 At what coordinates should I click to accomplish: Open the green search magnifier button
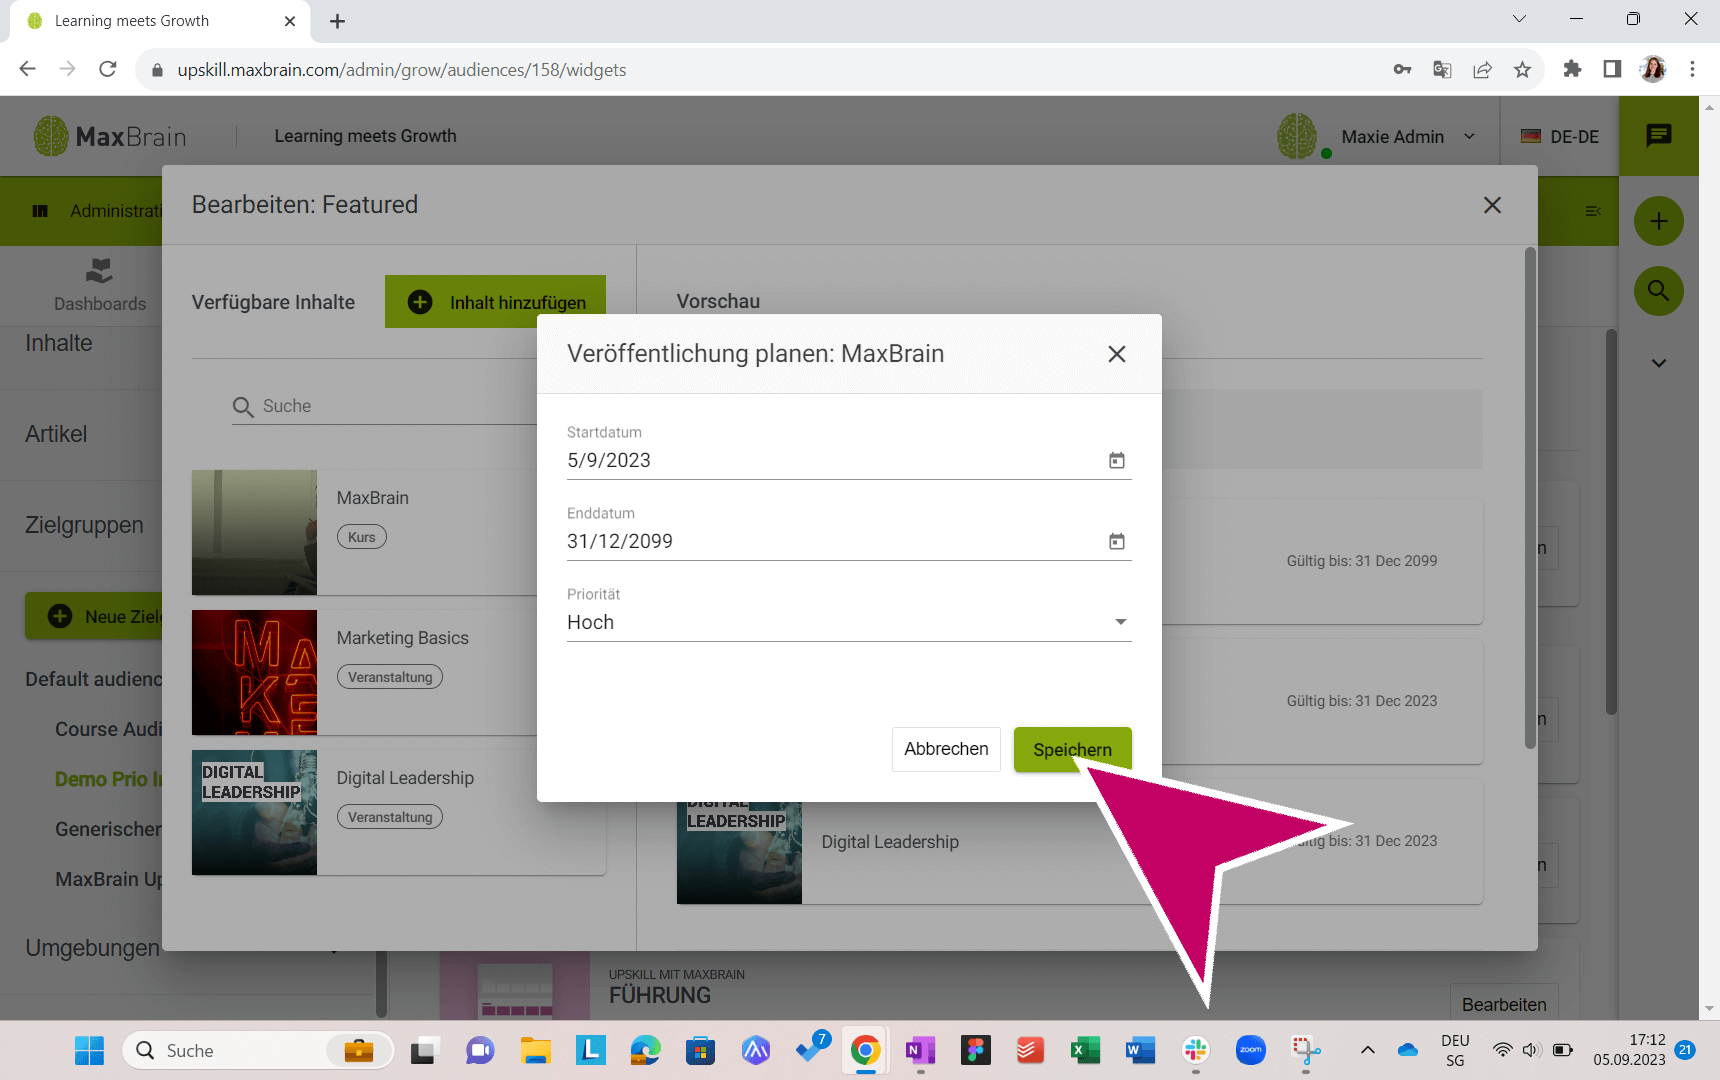[x=1659, y=291]
